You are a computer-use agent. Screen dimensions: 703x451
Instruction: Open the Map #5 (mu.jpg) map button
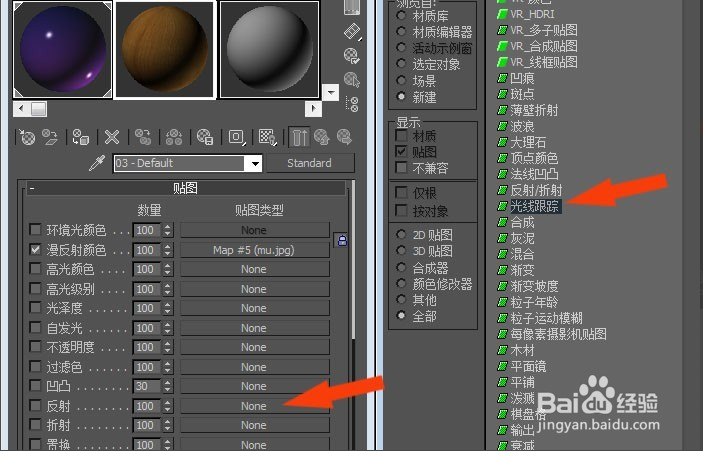(x=254, y=250)
